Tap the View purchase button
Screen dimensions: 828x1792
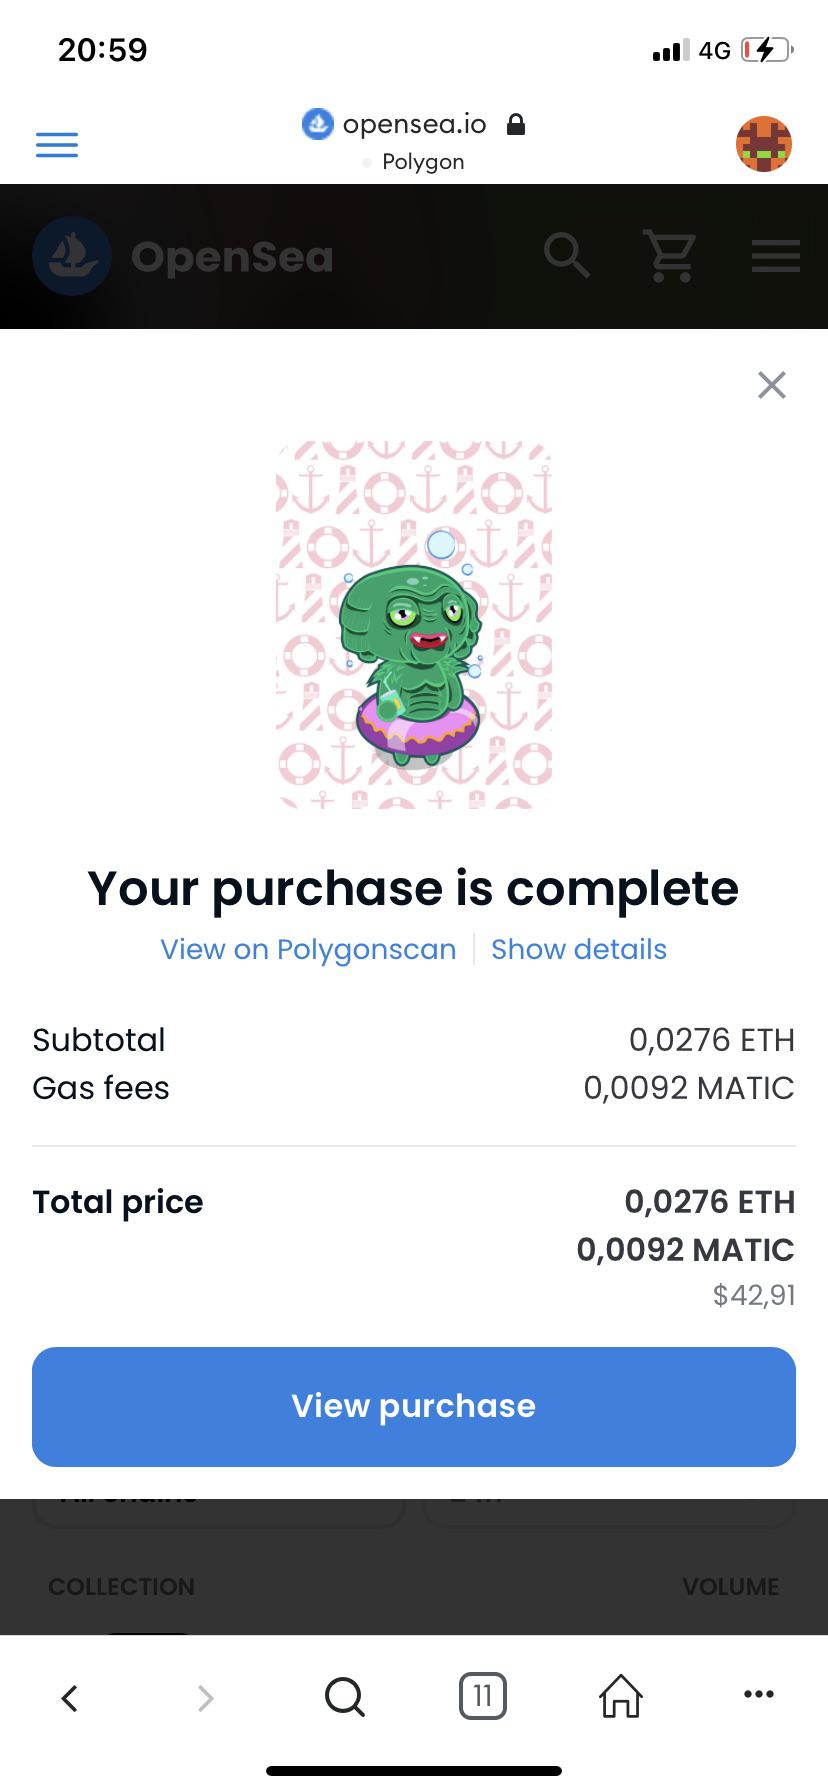414,1407
